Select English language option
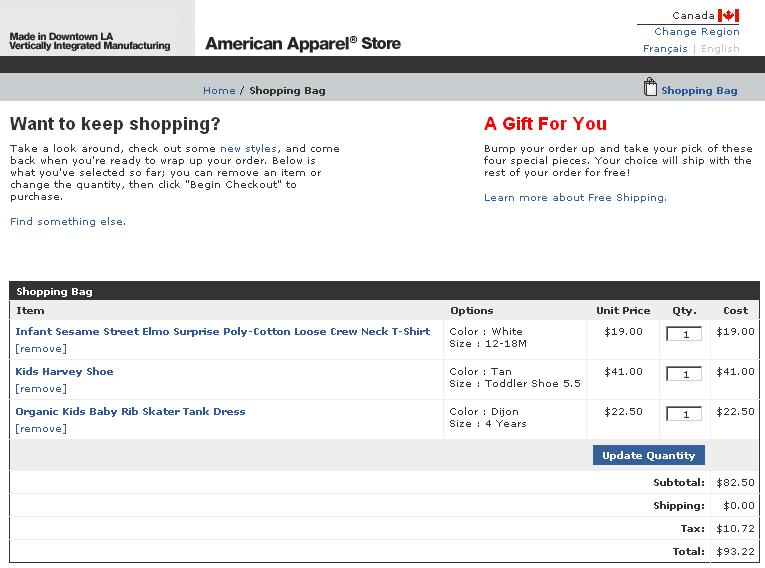The image size is (765, 568). [720, 49]
